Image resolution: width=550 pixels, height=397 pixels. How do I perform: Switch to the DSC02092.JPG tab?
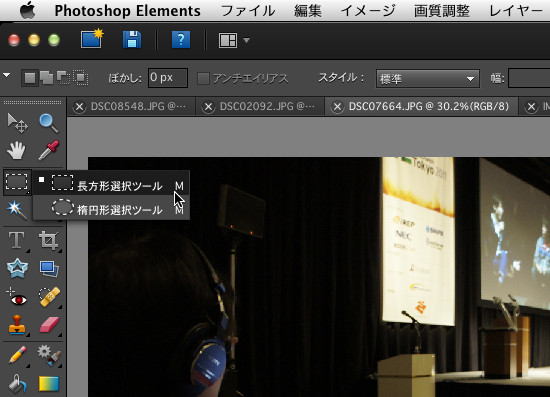click(x=267, y=106)
